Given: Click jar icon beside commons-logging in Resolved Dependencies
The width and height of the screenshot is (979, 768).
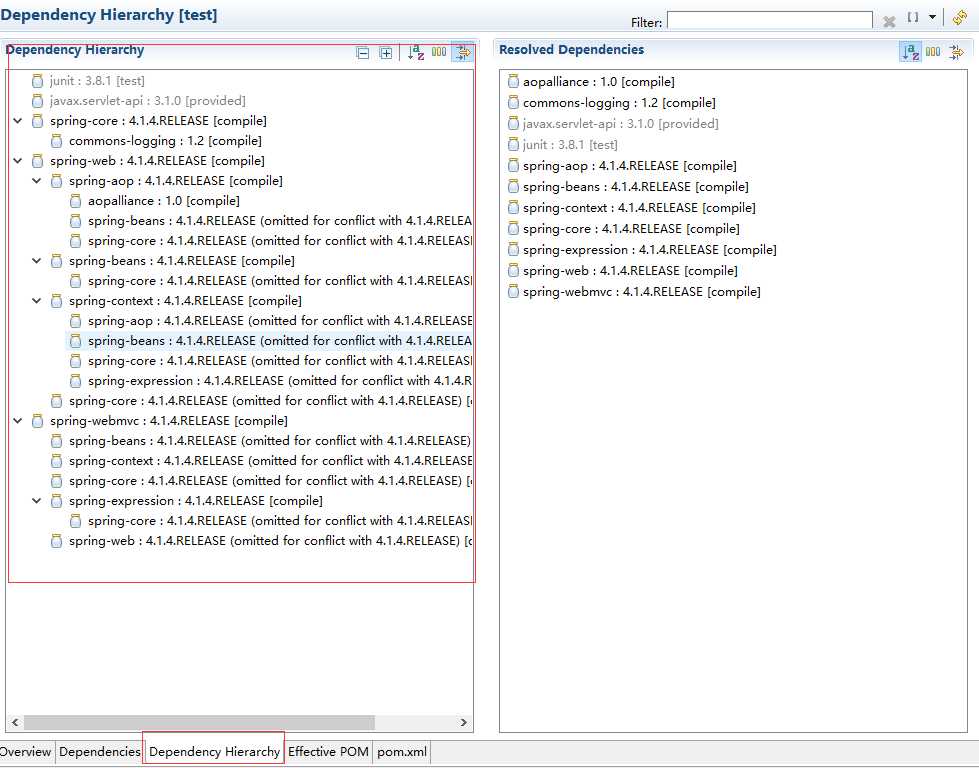Looking at the screenshot, I should pyautogui.click(x=513, y=102).
